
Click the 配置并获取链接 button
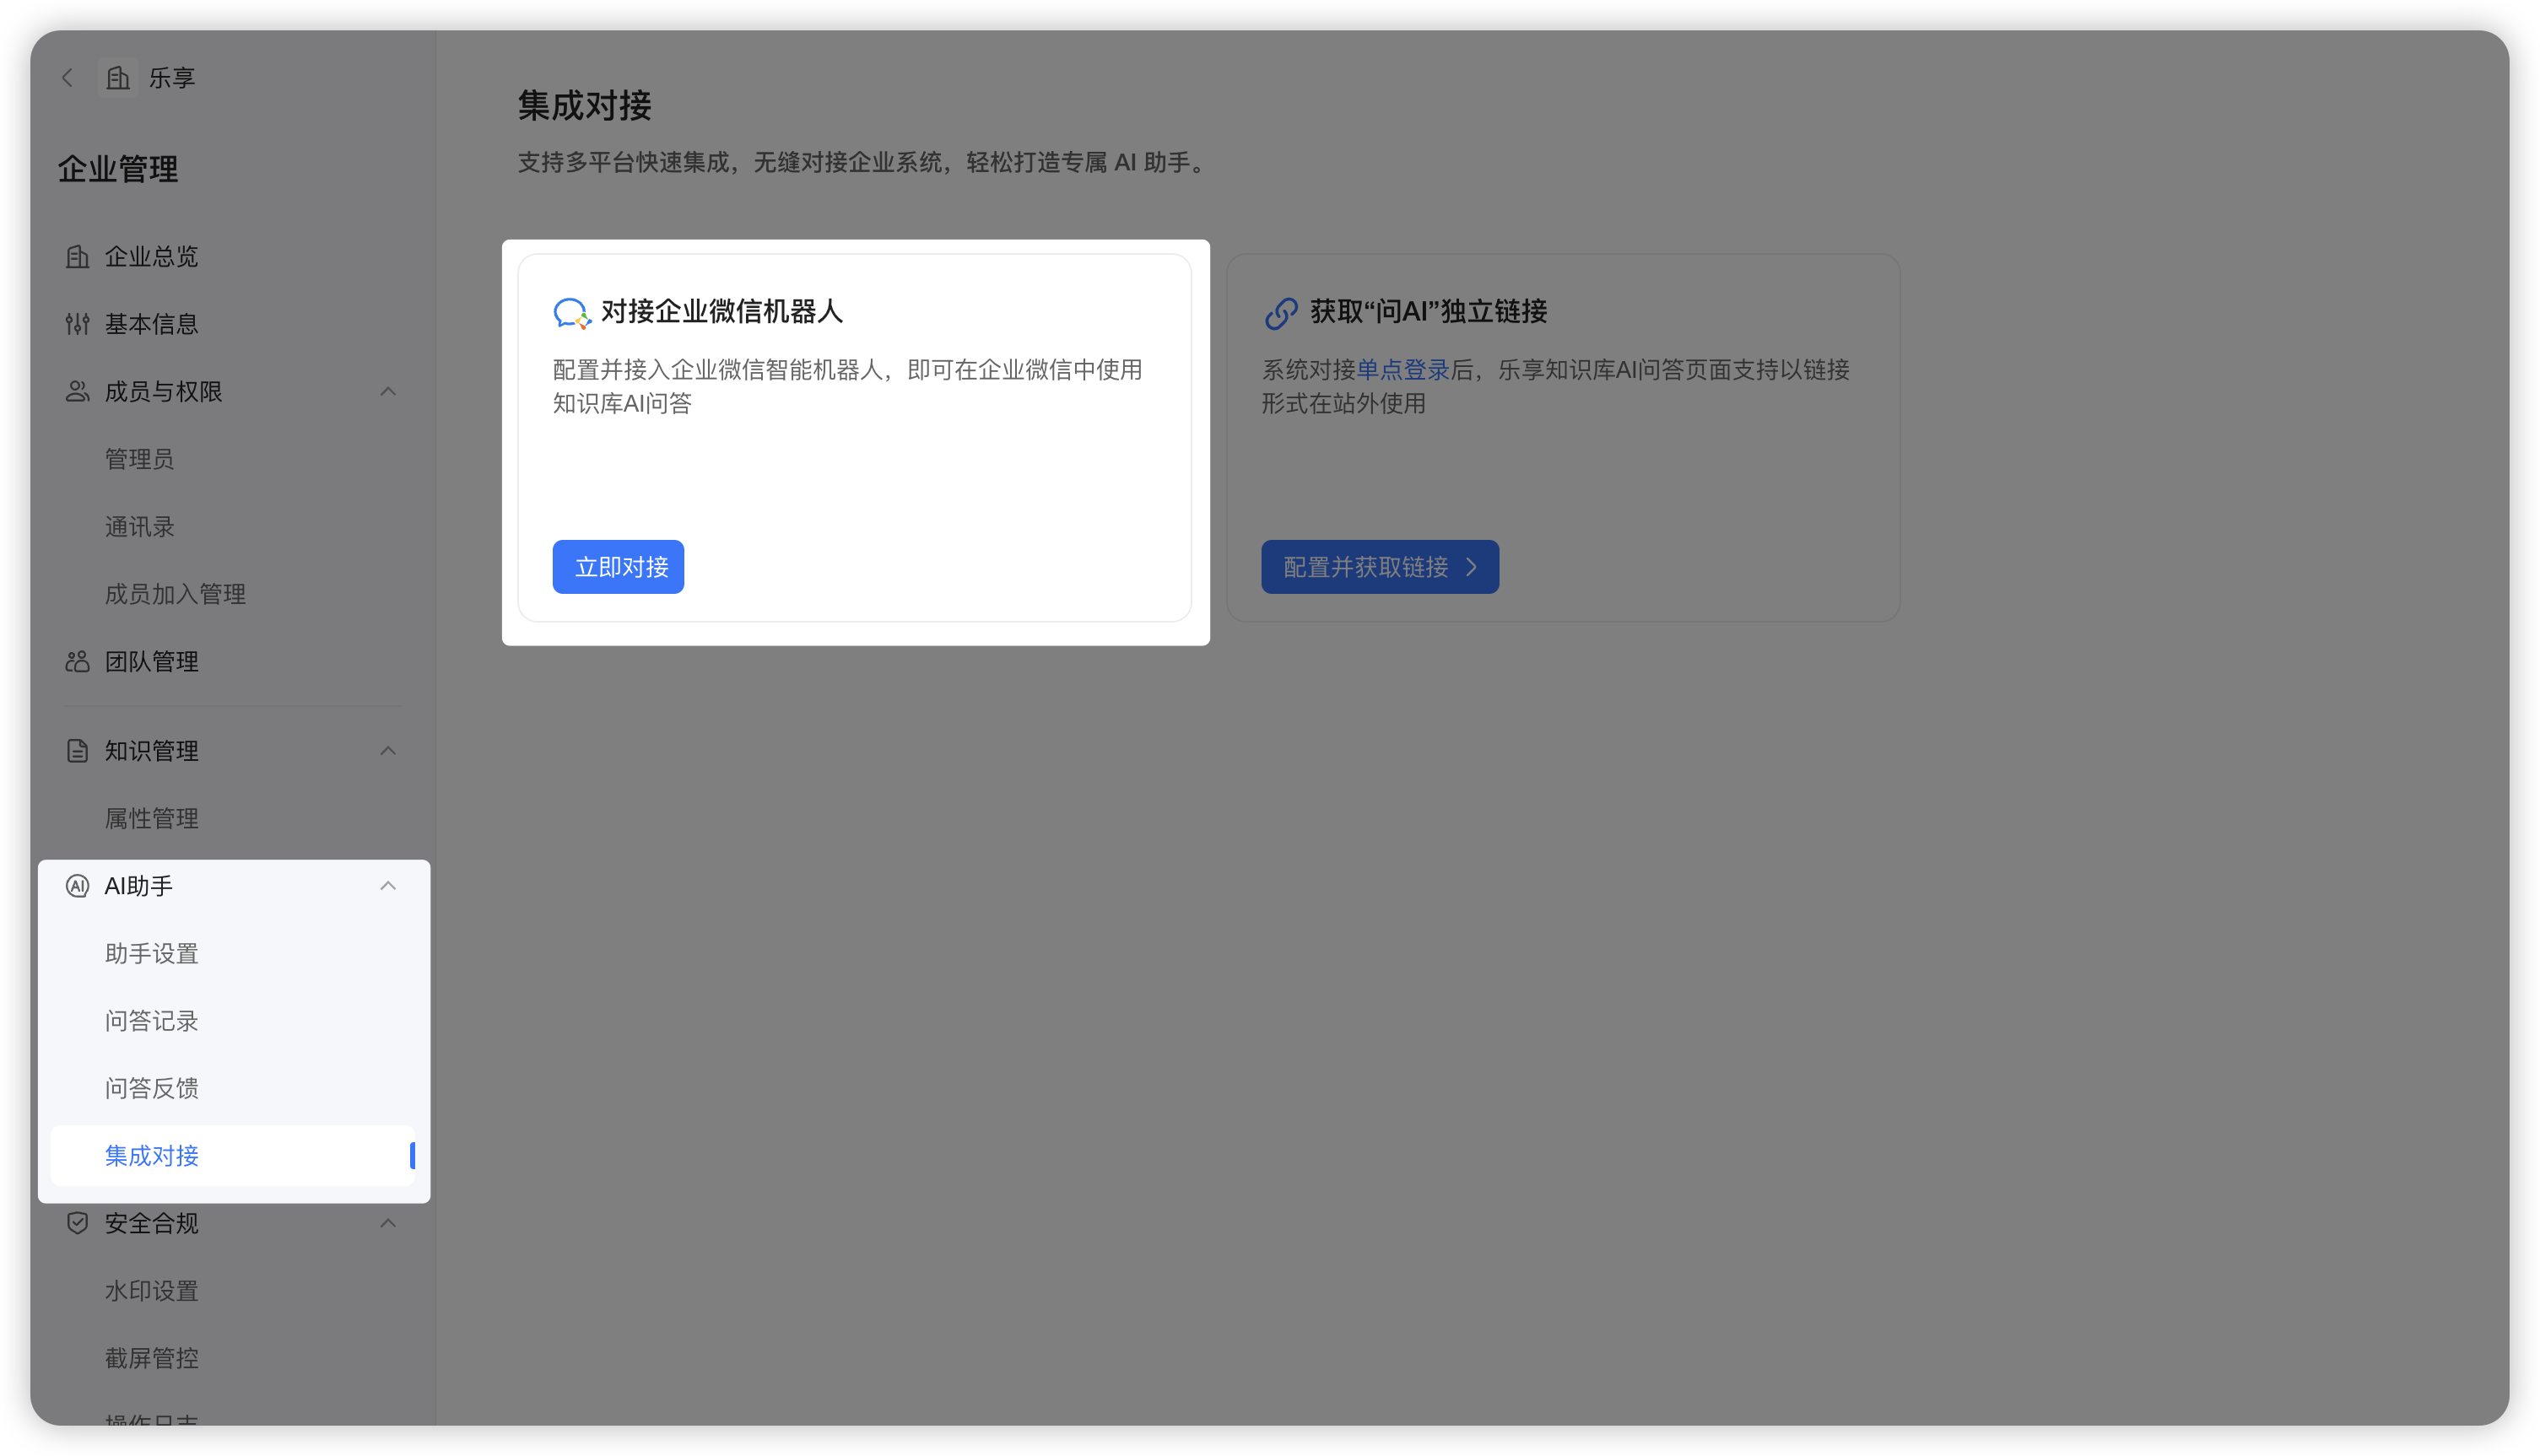coord(1380,567)
